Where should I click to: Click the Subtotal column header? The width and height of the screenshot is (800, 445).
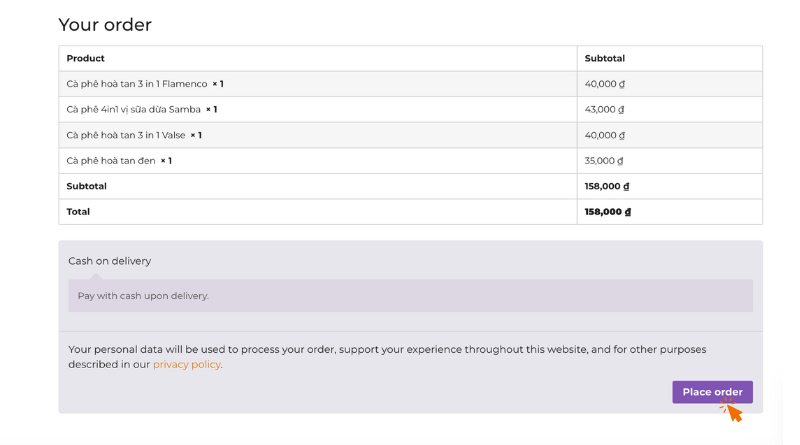point(605,58)
